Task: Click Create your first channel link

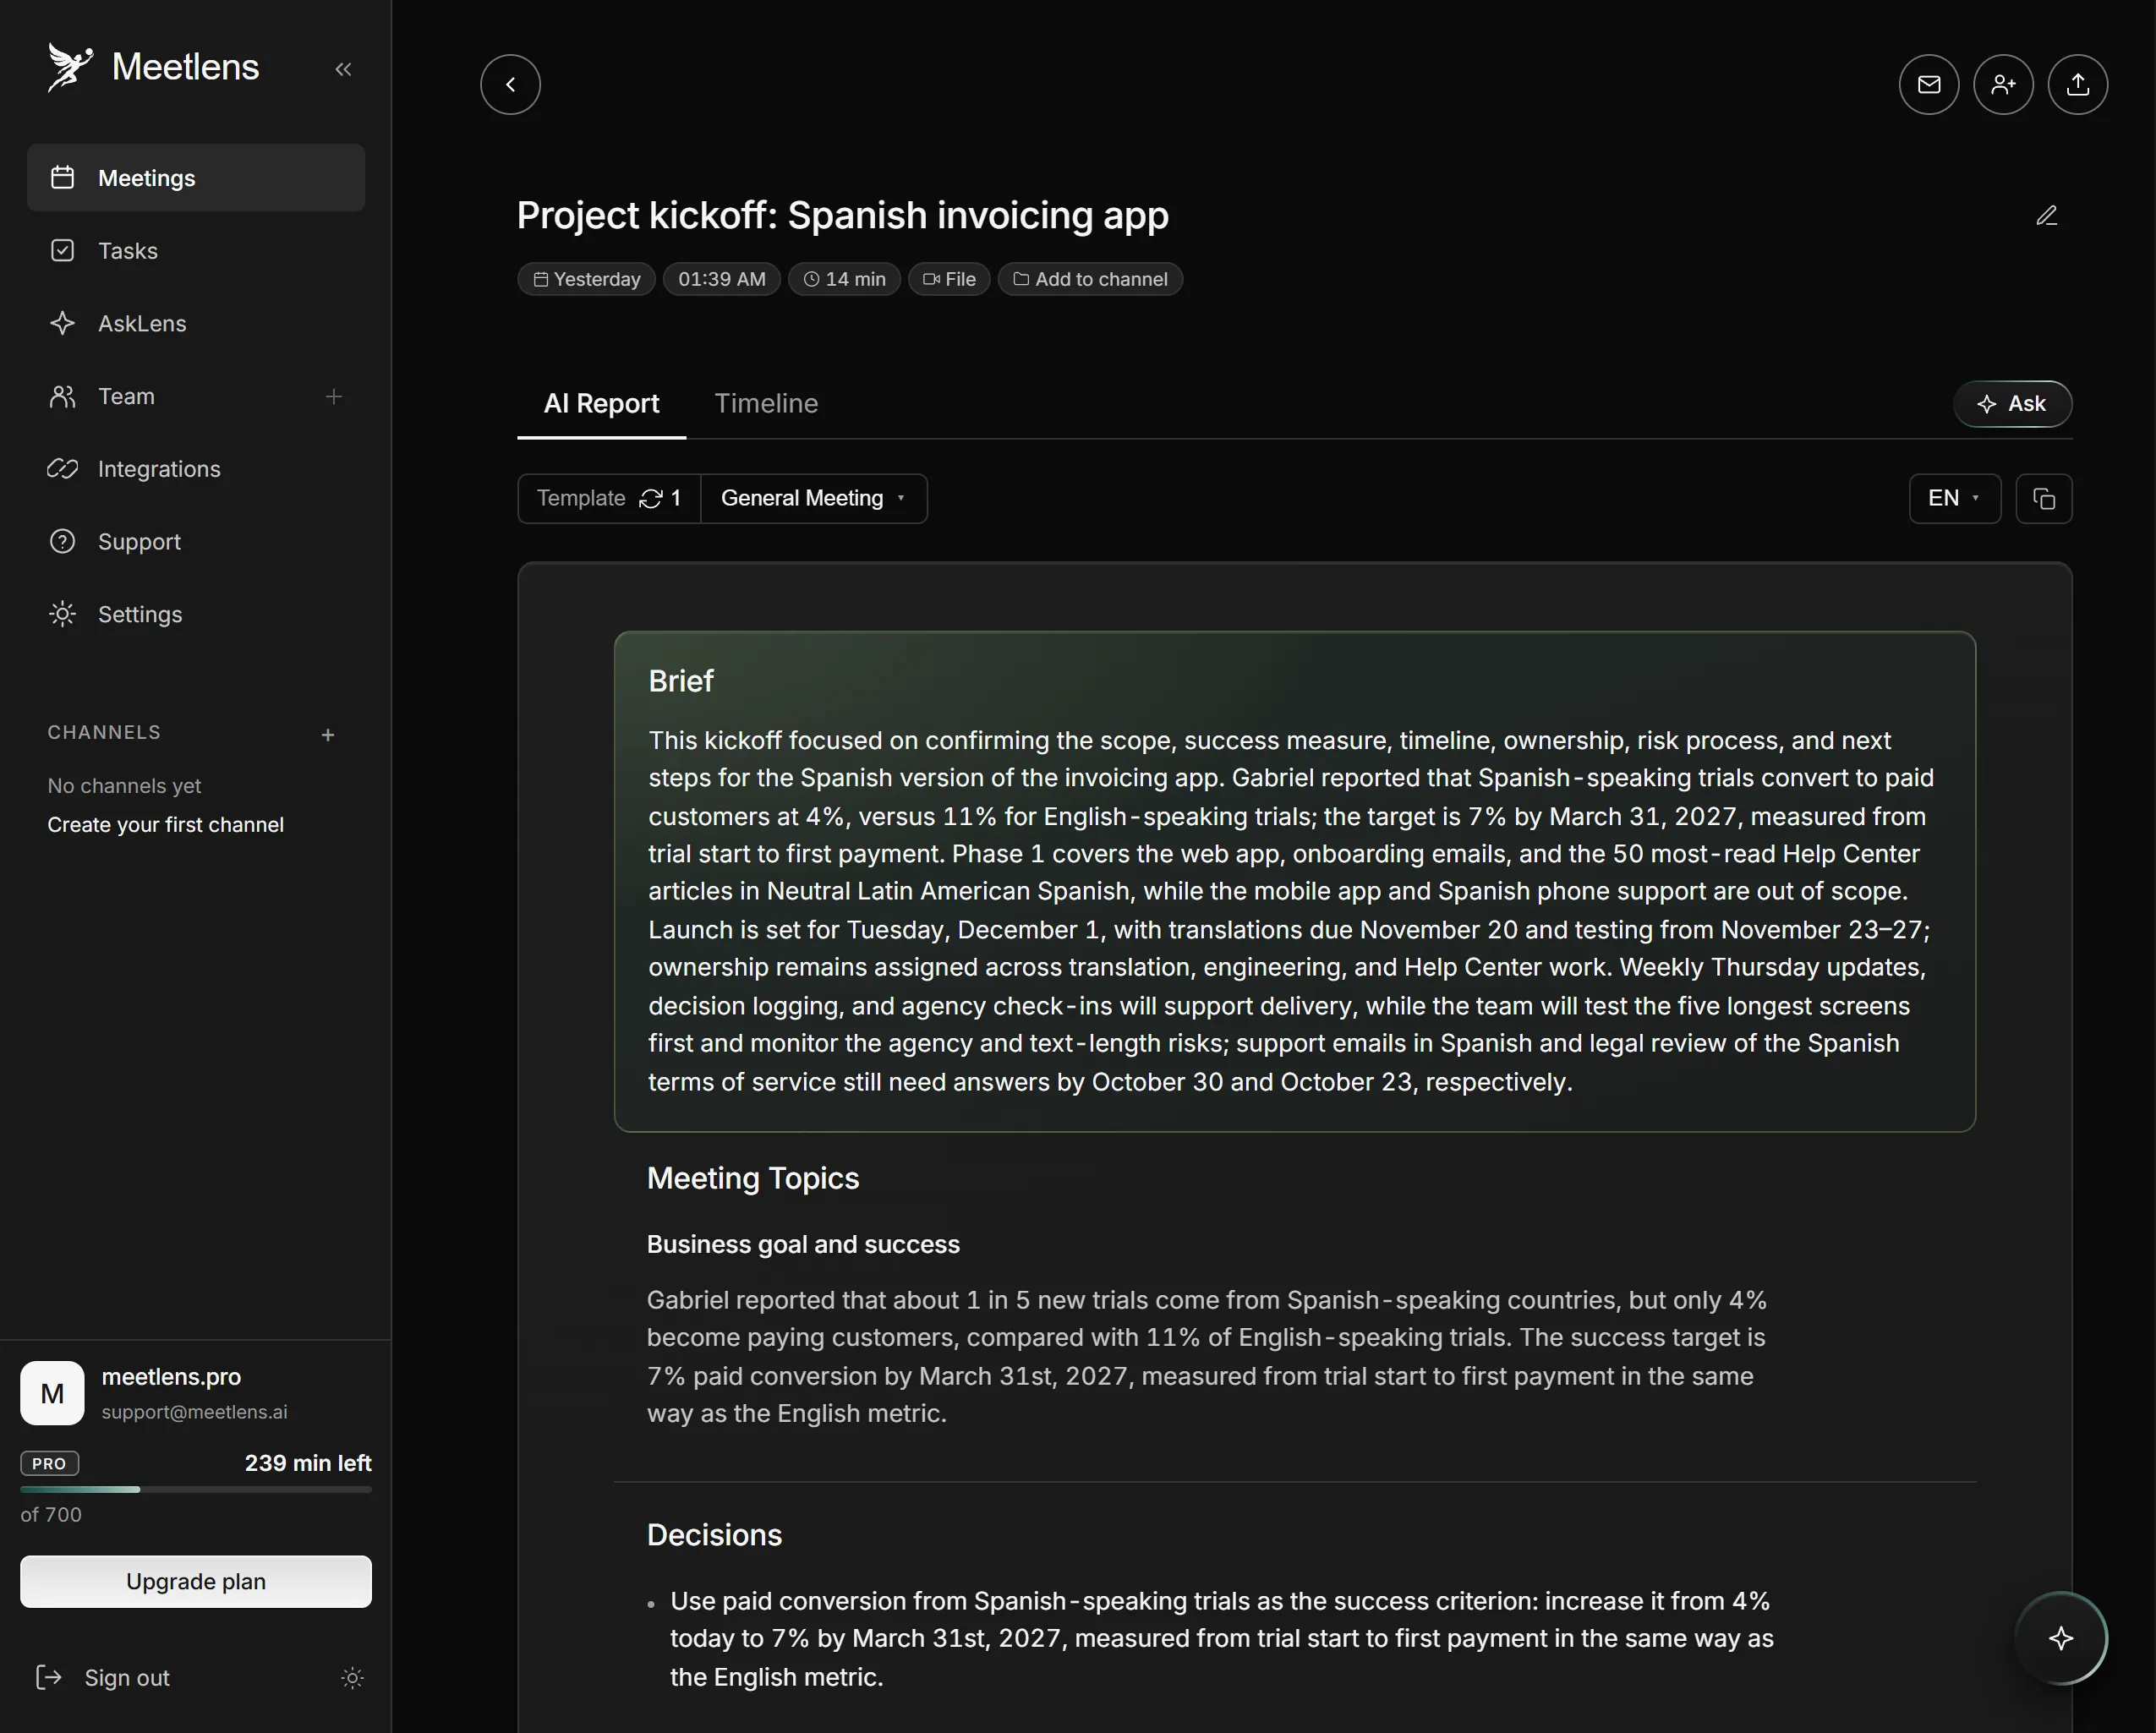Action: click(x=166, y=824)
